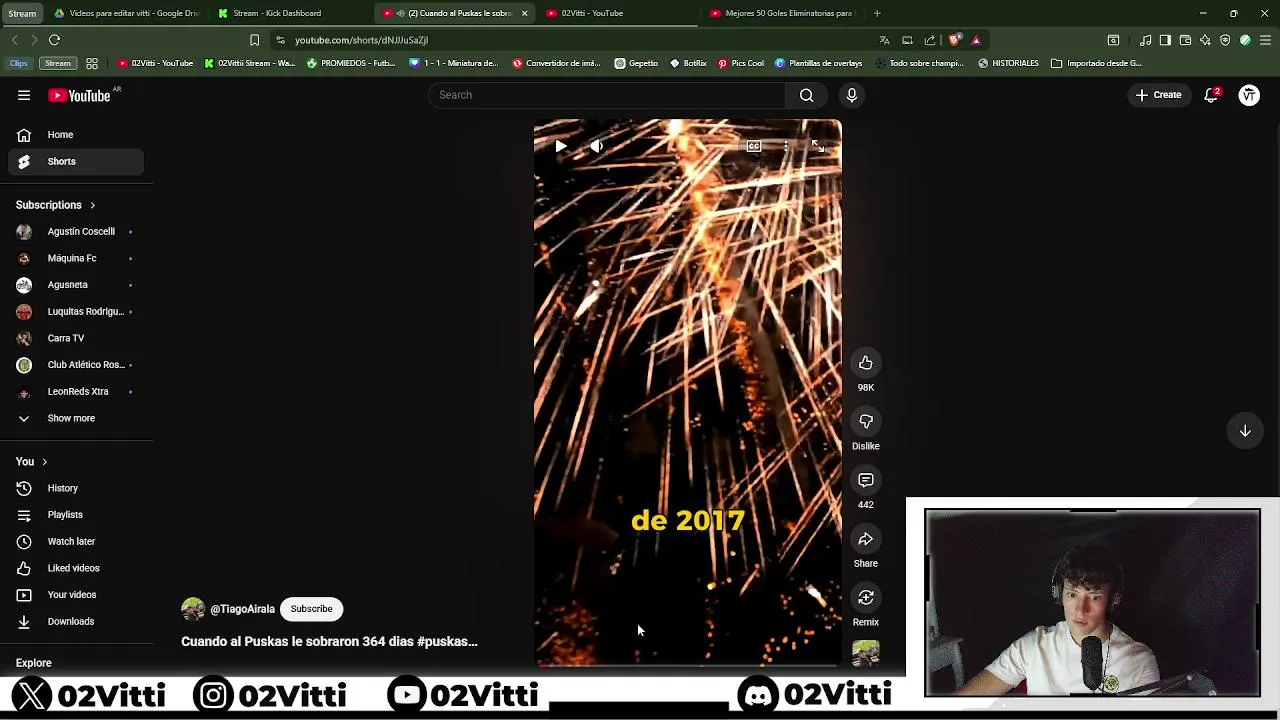Go to next Short with down arrow

[x=1245, y=431]
